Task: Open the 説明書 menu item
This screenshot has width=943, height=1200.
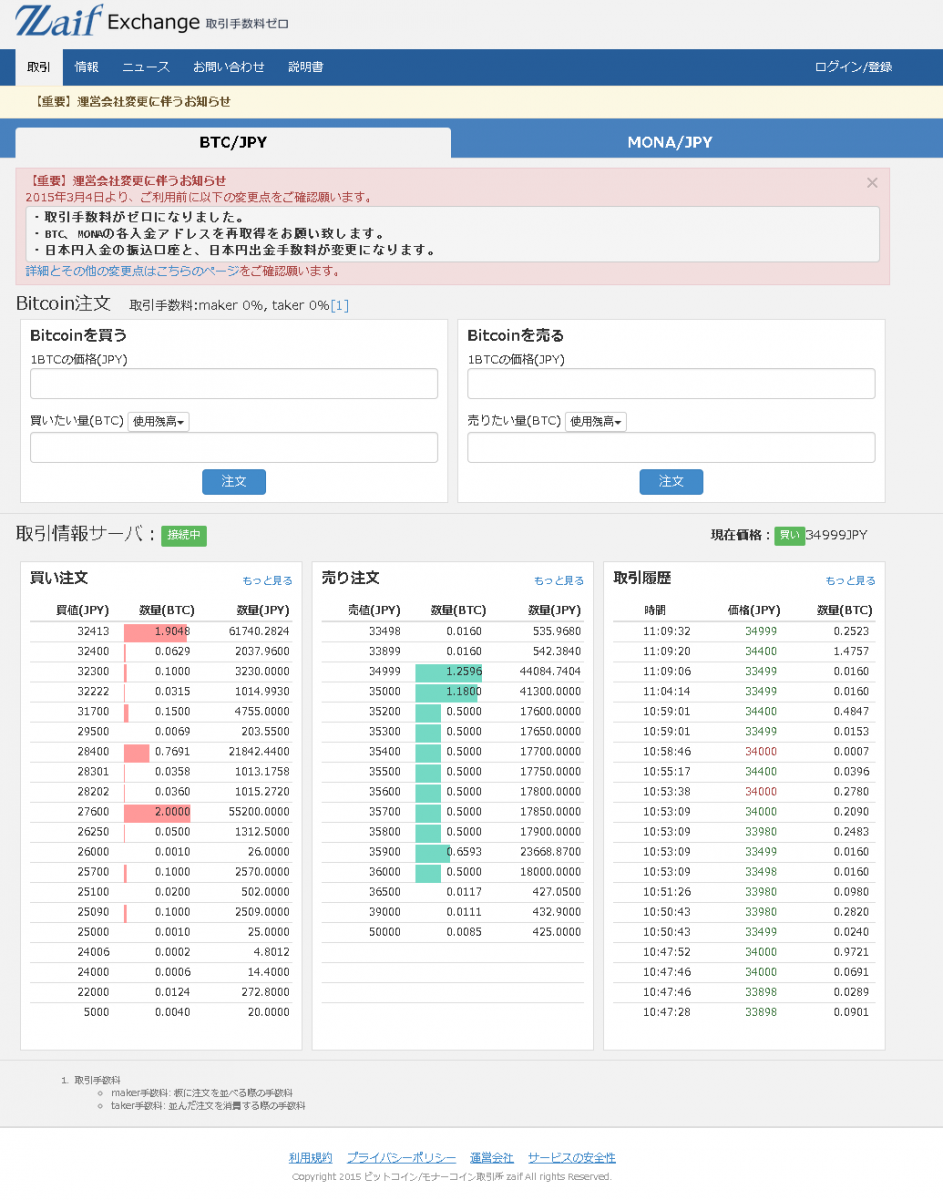Action: tap(305, 67)
